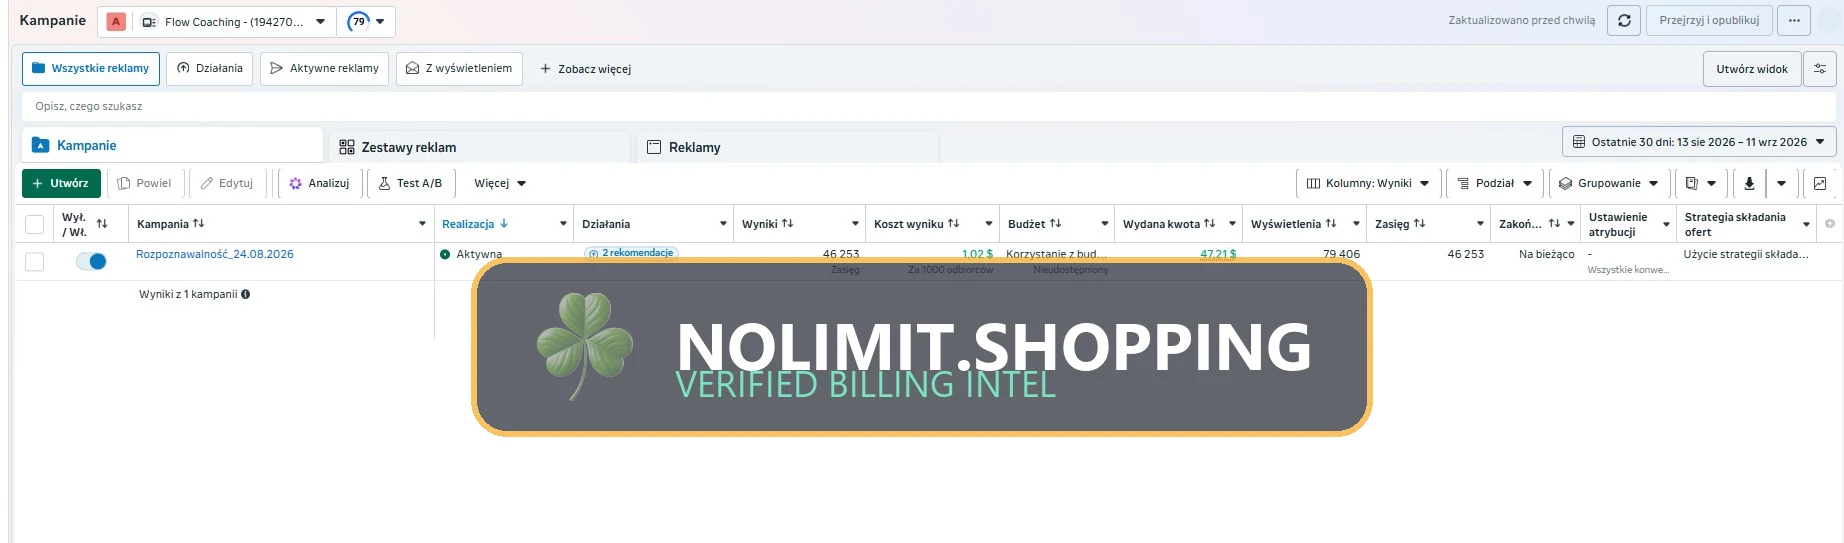Check the Rozpoznawalność_24.08.2026 row checkbox
1844x543 pixels.
[35, 262]
